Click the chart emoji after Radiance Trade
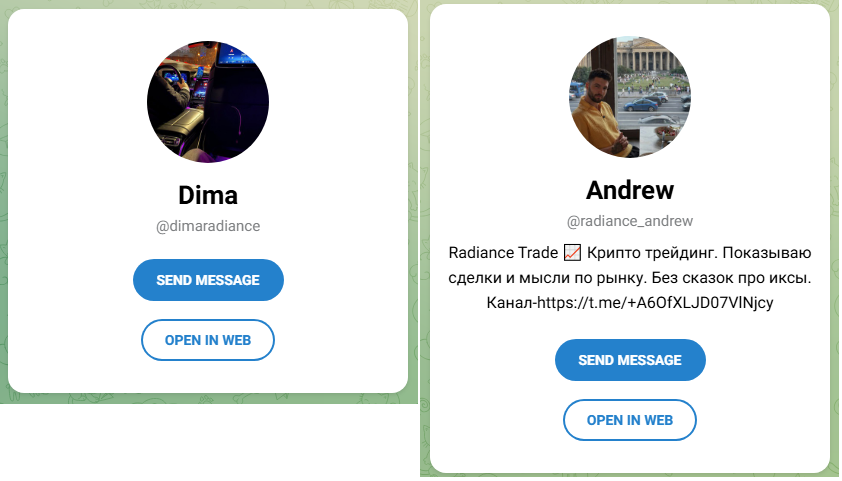The height and width of the screenshot is (481, 842). click(572, 252)
